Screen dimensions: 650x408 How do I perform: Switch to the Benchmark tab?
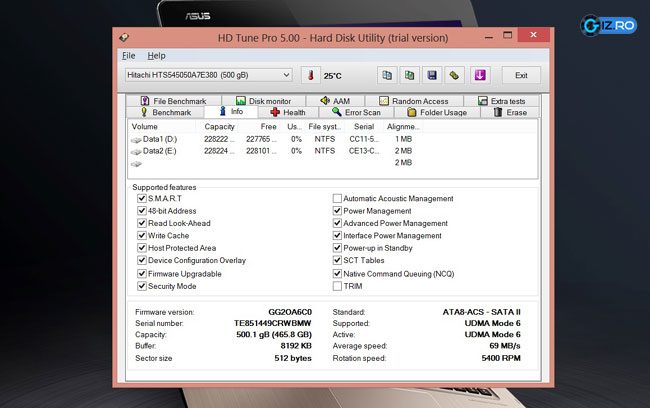pyautogui.click(x=165, y=112)
